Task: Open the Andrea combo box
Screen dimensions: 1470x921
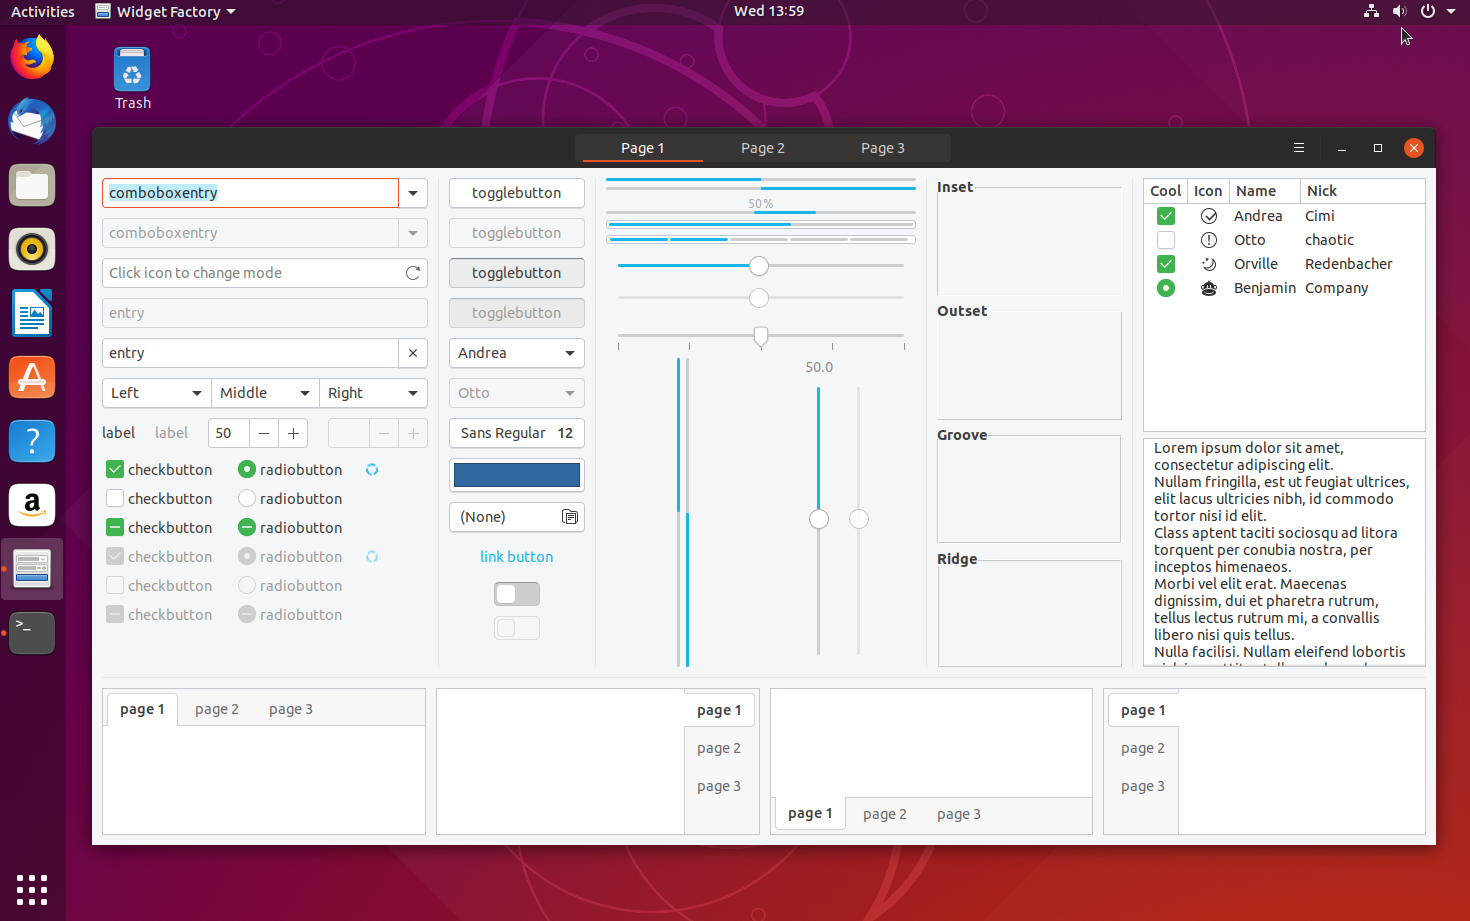Action: 516,353
